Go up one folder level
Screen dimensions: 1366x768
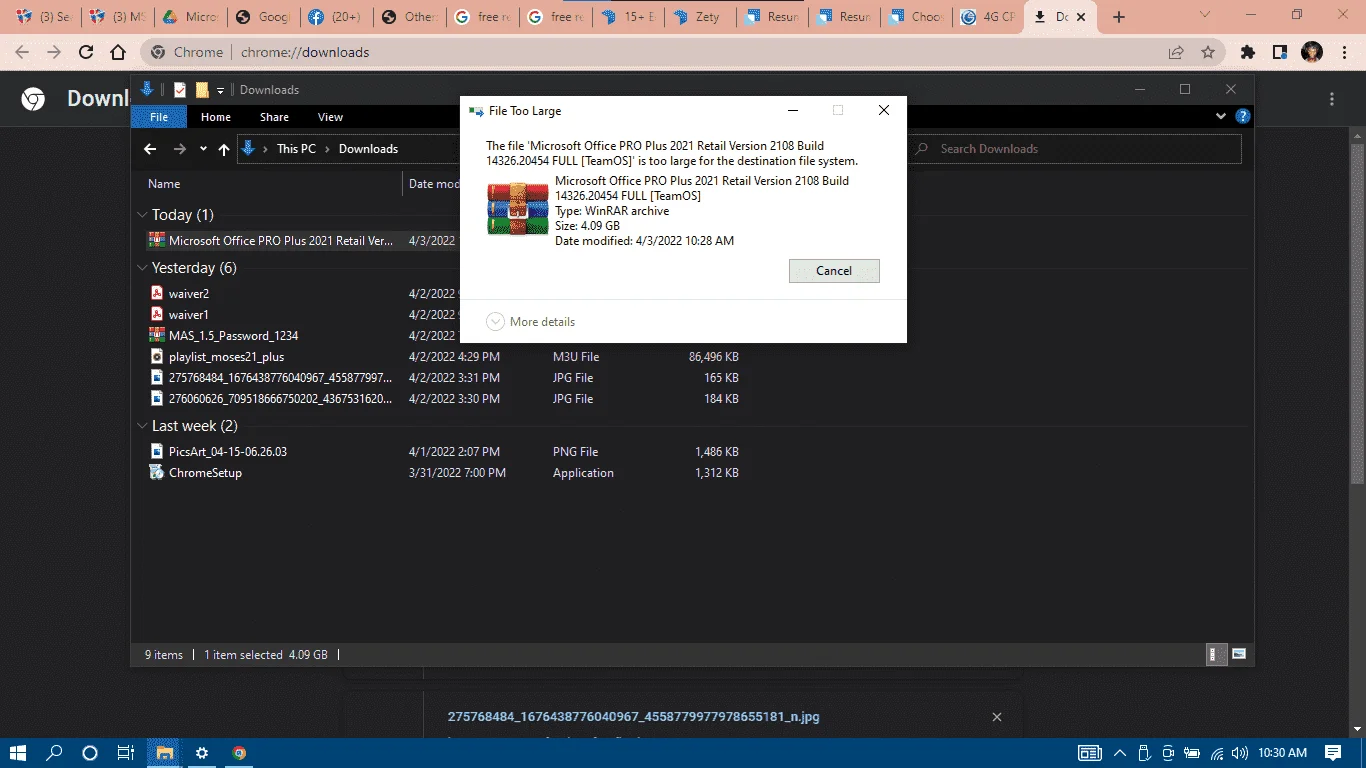click(x=224, y=149)
